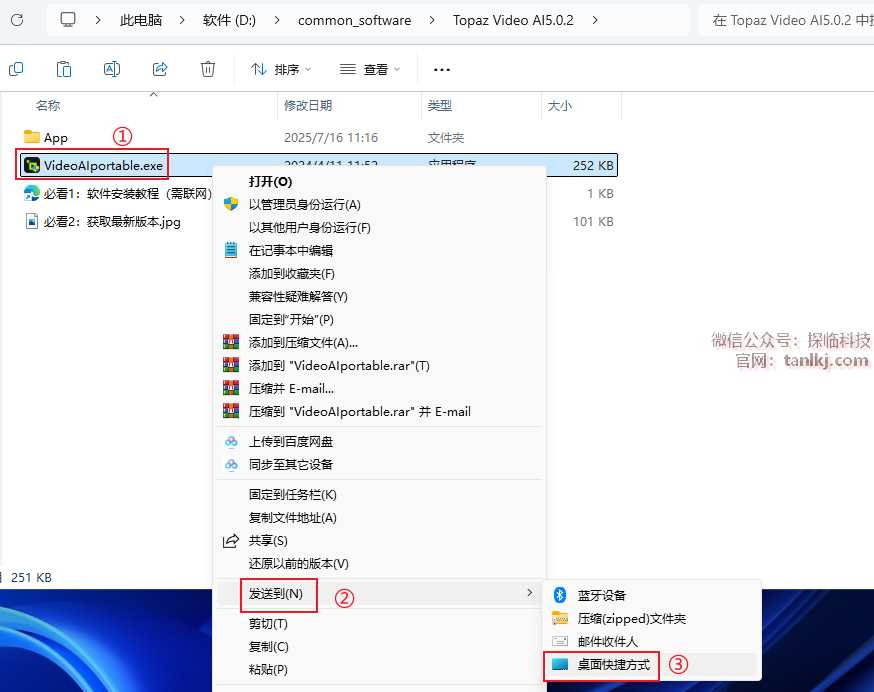Viewport: 874px width, 692px height.
Task: Click the delete trash icon in toolbar
Action: [208, 69]
